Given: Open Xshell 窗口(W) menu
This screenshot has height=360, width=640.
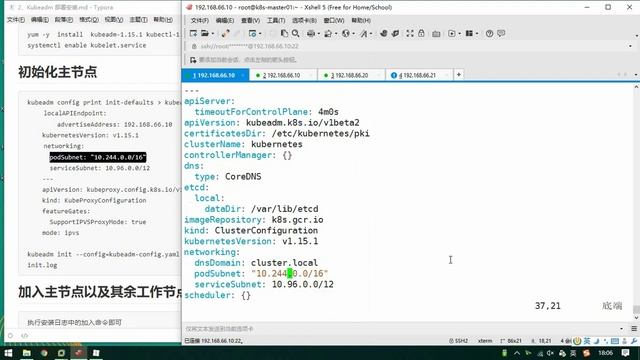Looking at the screenshot, I should pos(334,20).
